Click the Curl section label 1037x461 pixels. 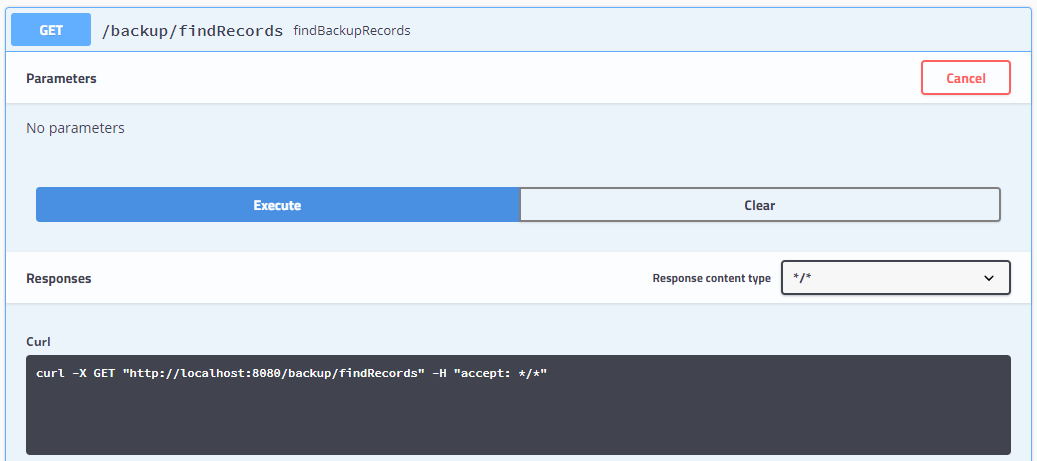tap(39, 341)
